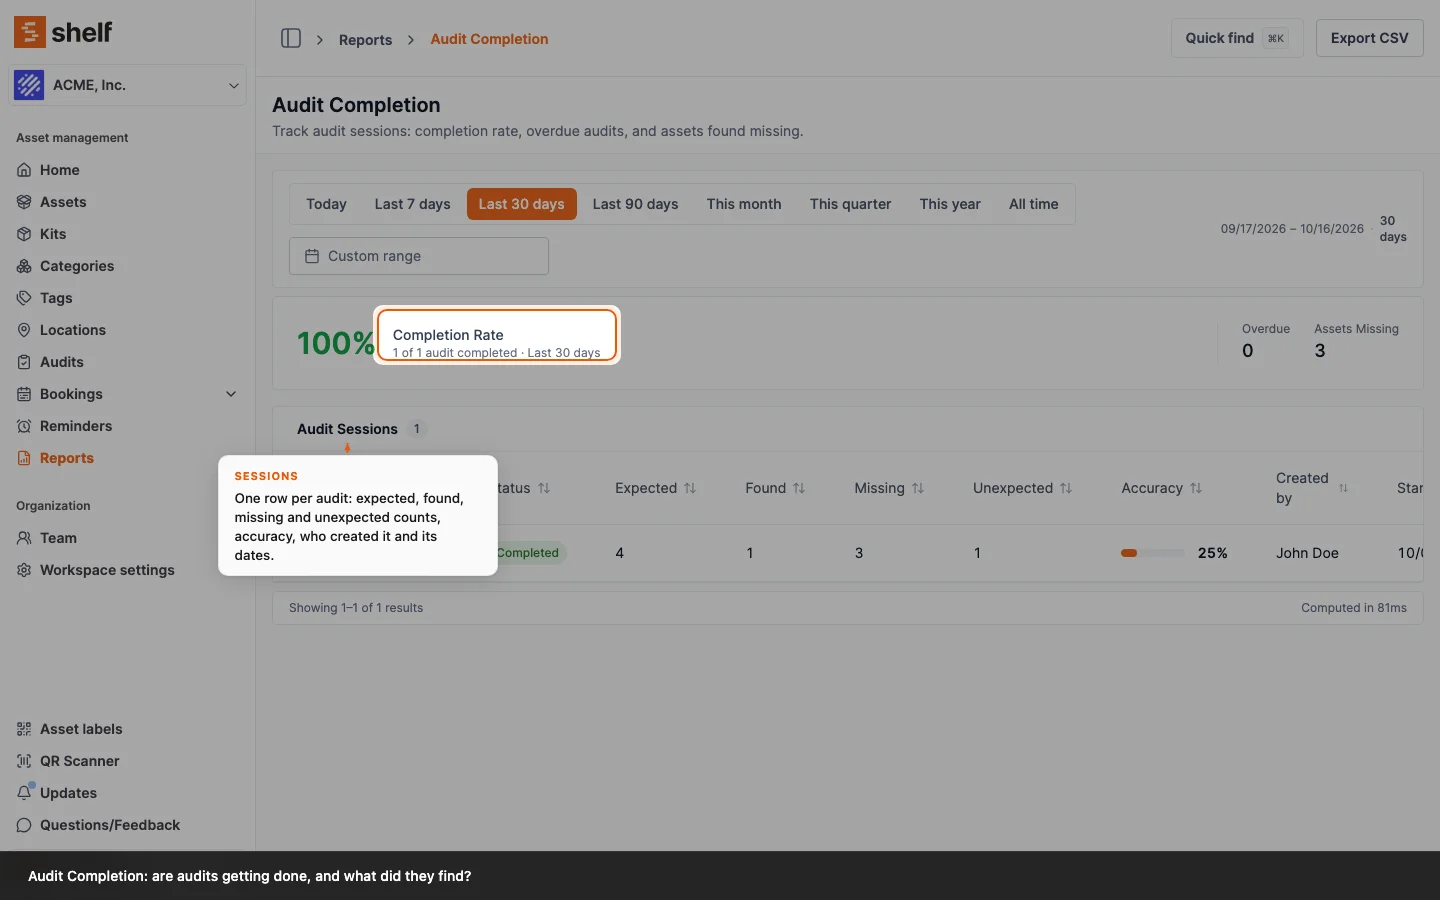
Task: Open the ACME, Inc. workspace switcher
Action: click(x=127, y=85)
